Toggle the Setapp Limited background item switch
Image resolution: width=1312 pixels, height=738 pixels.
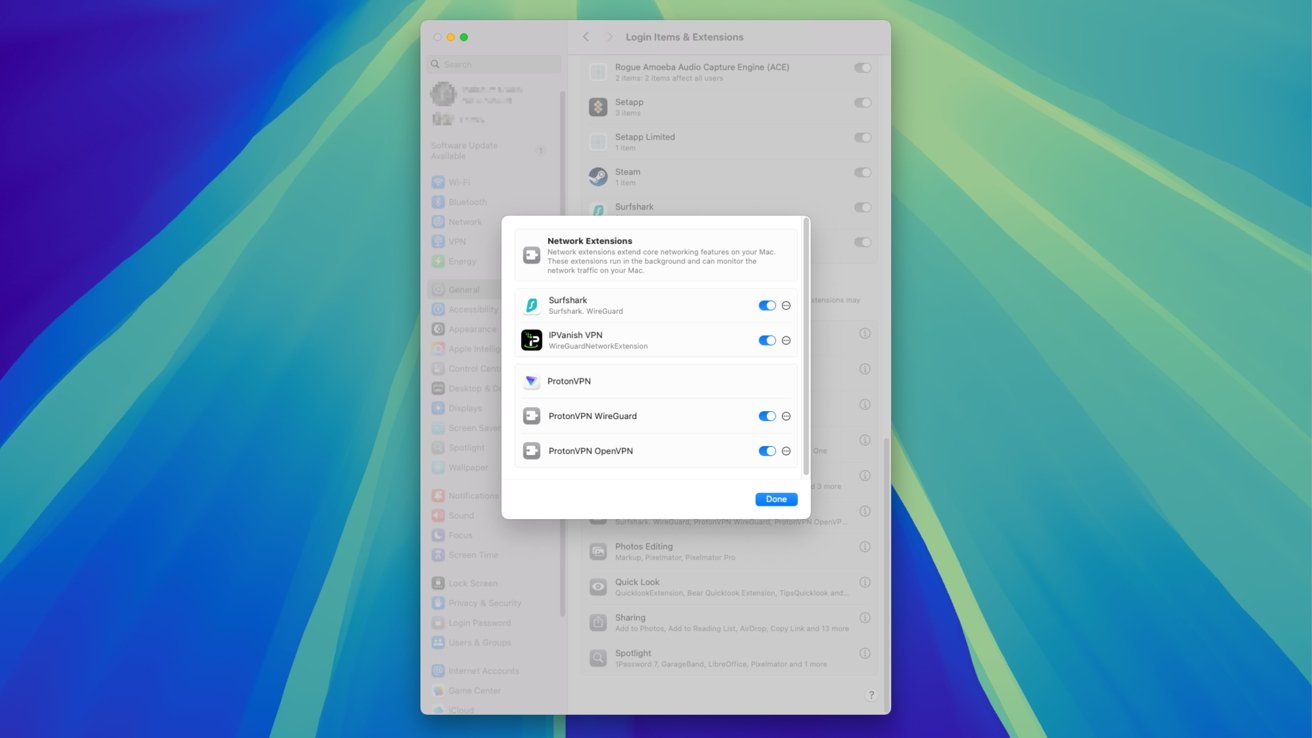(862, 138)
